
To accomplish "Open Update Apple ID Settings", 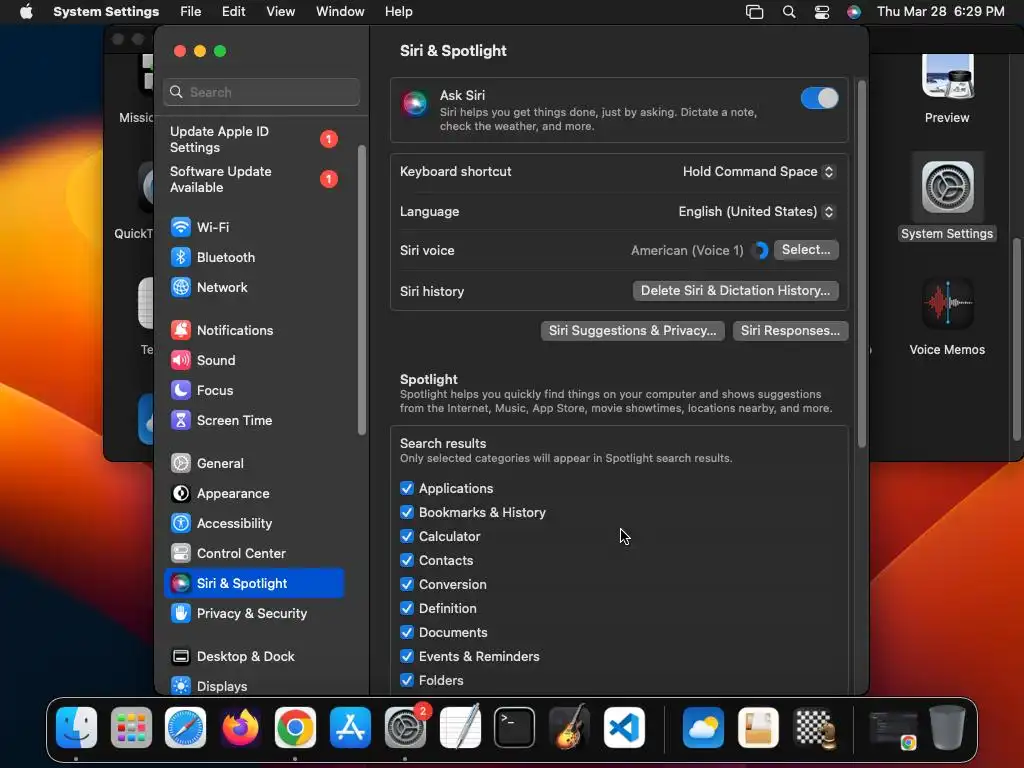I will click(254, 140).
